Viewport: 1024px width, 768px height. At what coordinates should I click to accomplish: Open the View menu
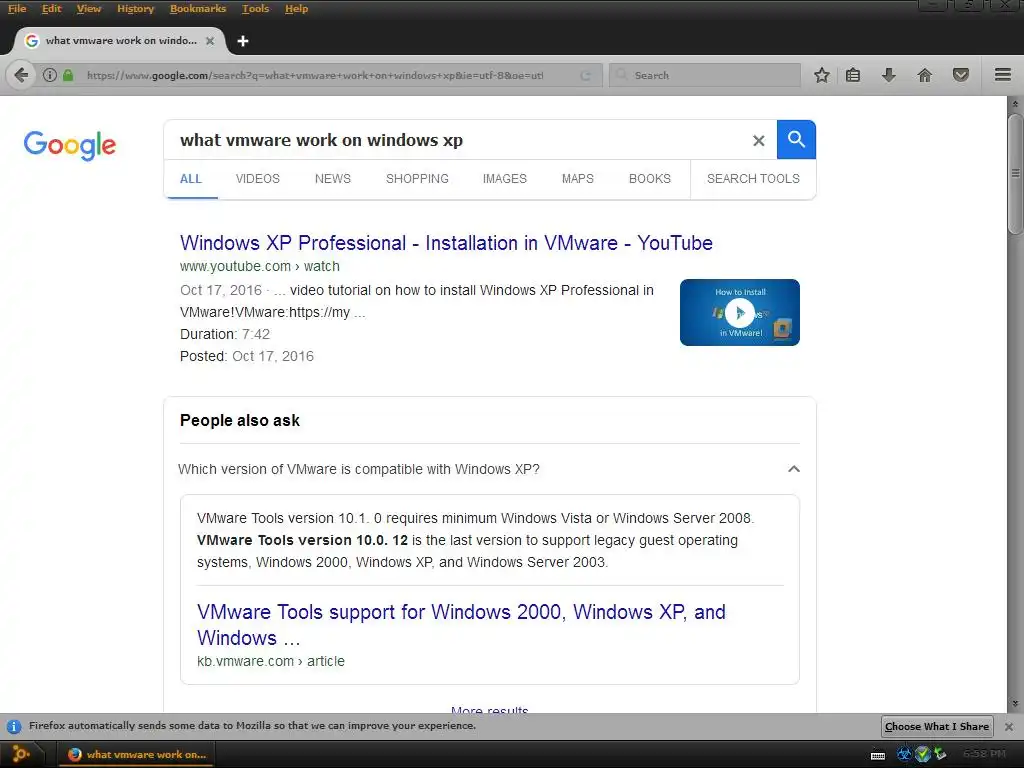[89, 8]
